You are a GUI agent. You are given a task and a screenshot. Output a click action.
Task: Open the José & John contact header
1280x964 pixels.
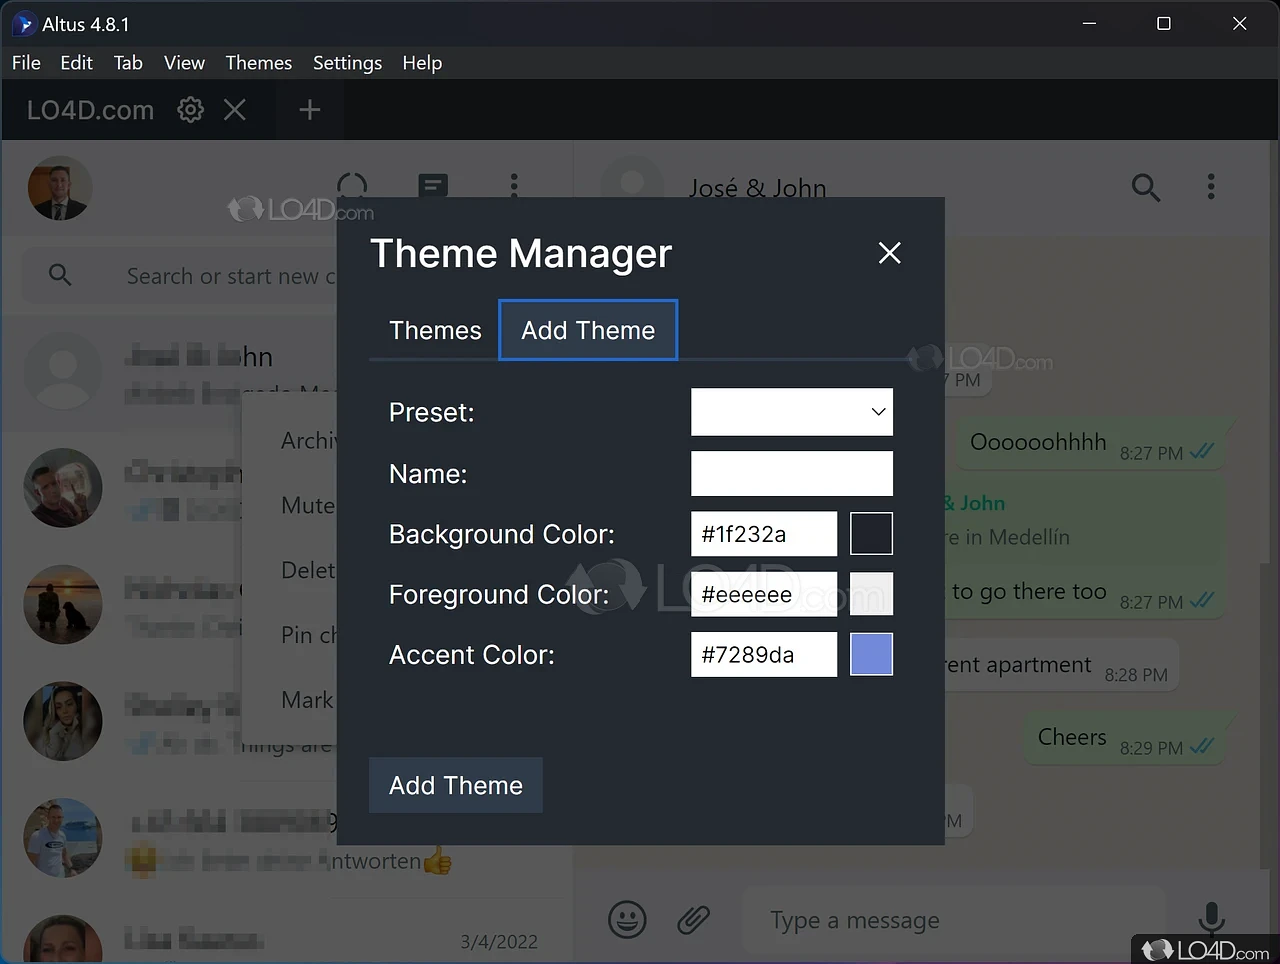tap(757, 188)
